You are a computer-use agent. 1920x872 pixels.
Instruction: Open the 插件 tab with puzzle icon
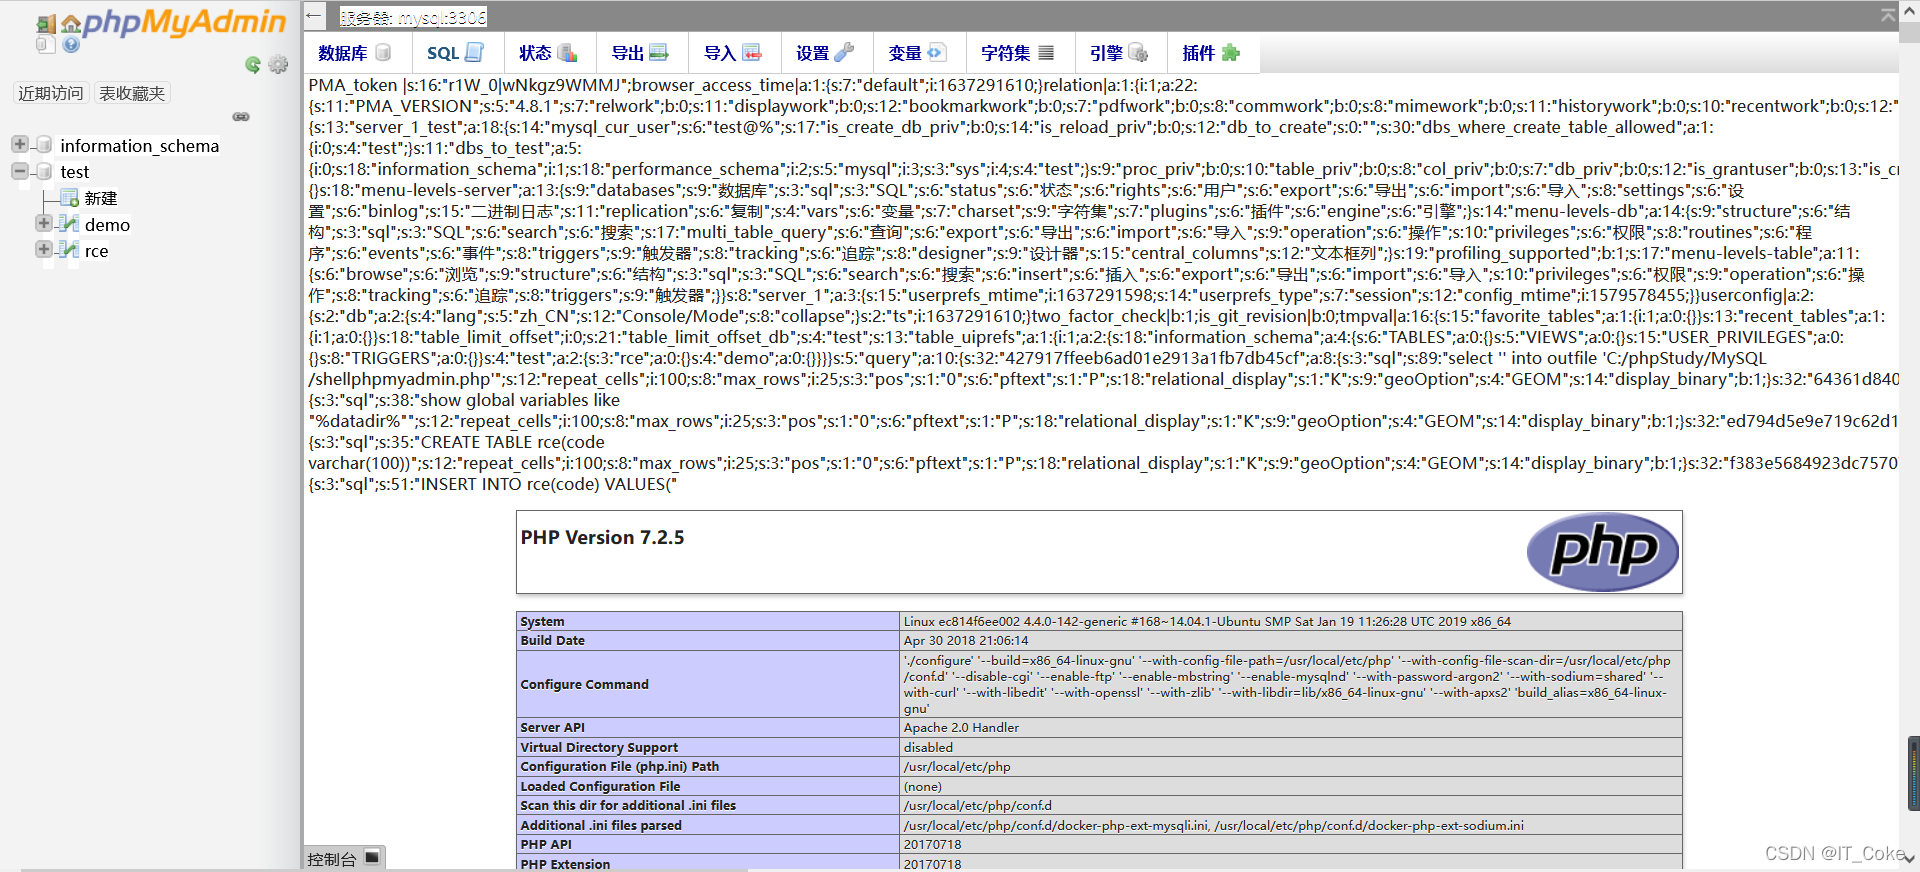[x=1211, y=53]
